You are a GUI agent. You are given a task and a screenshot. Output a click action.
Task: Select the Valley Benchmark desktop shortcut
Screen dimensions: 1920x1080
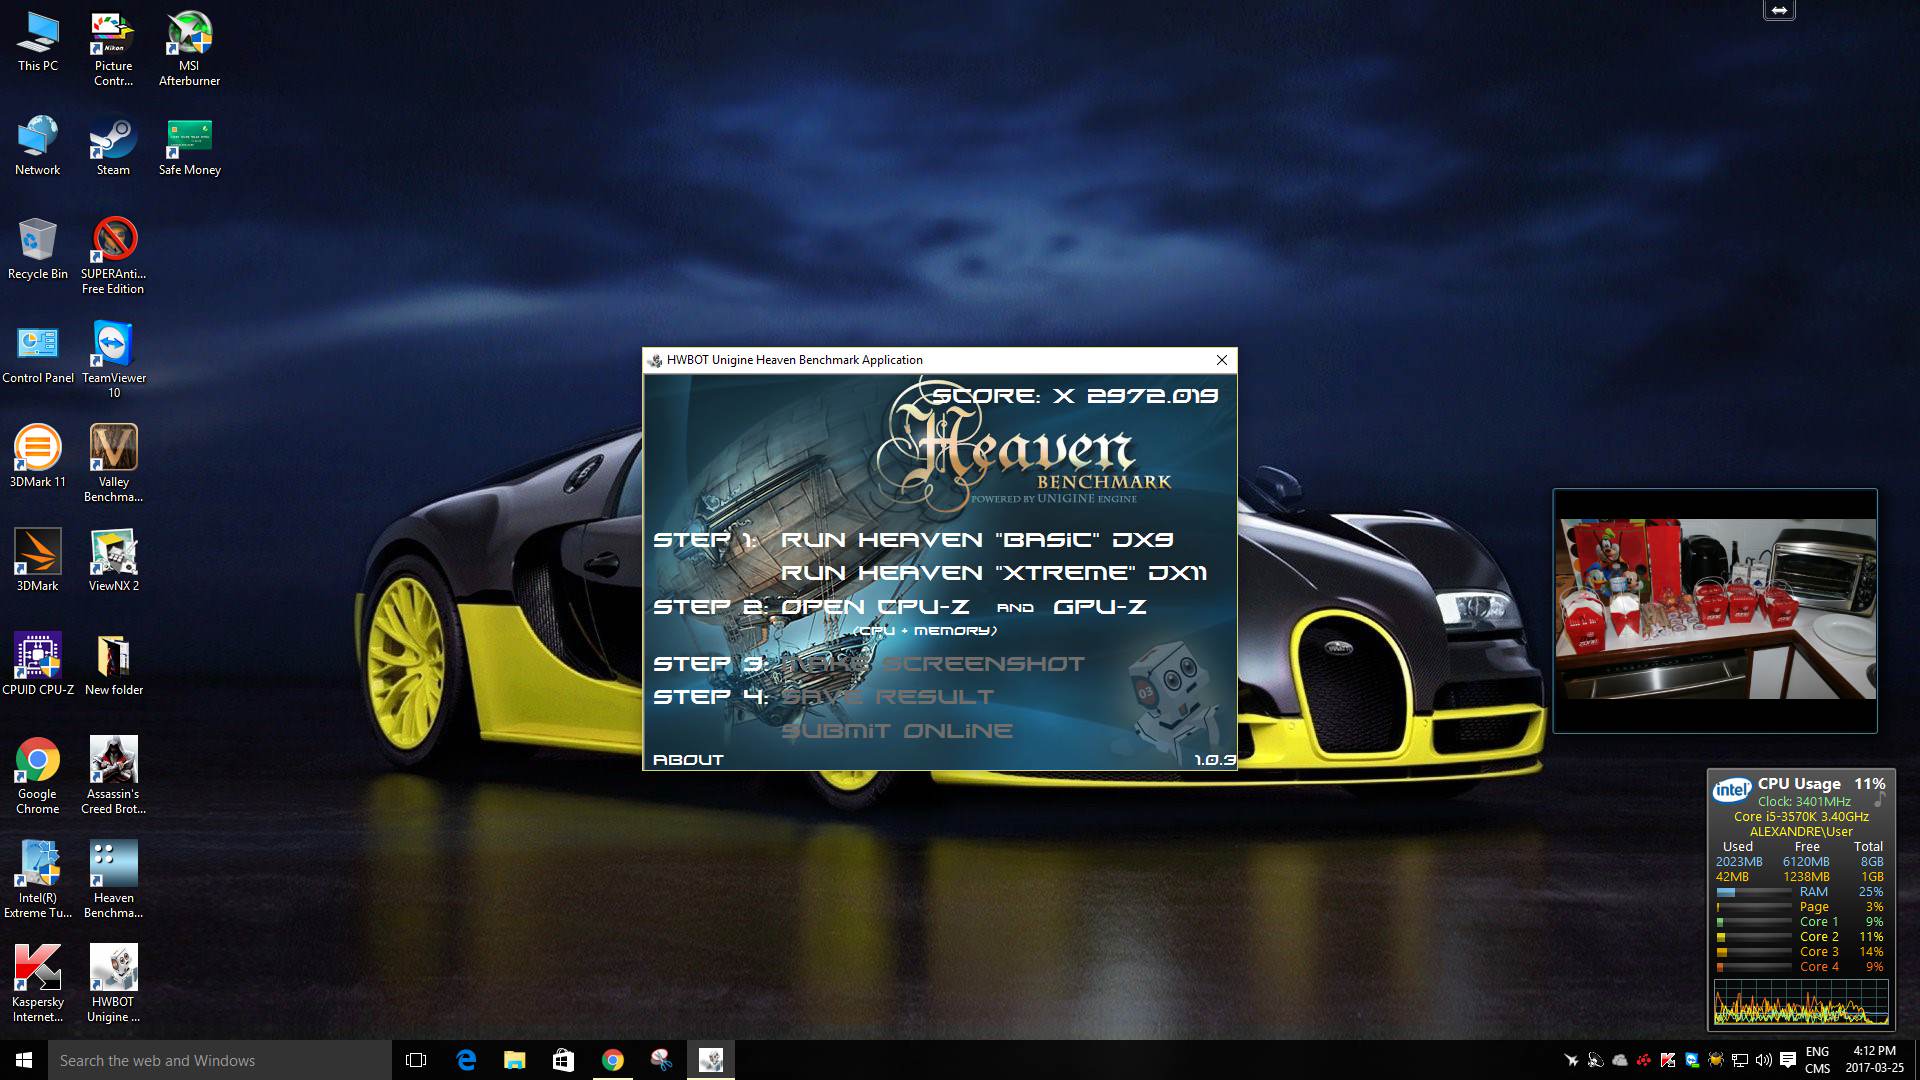pyautogui.click(x=113, y=464)
